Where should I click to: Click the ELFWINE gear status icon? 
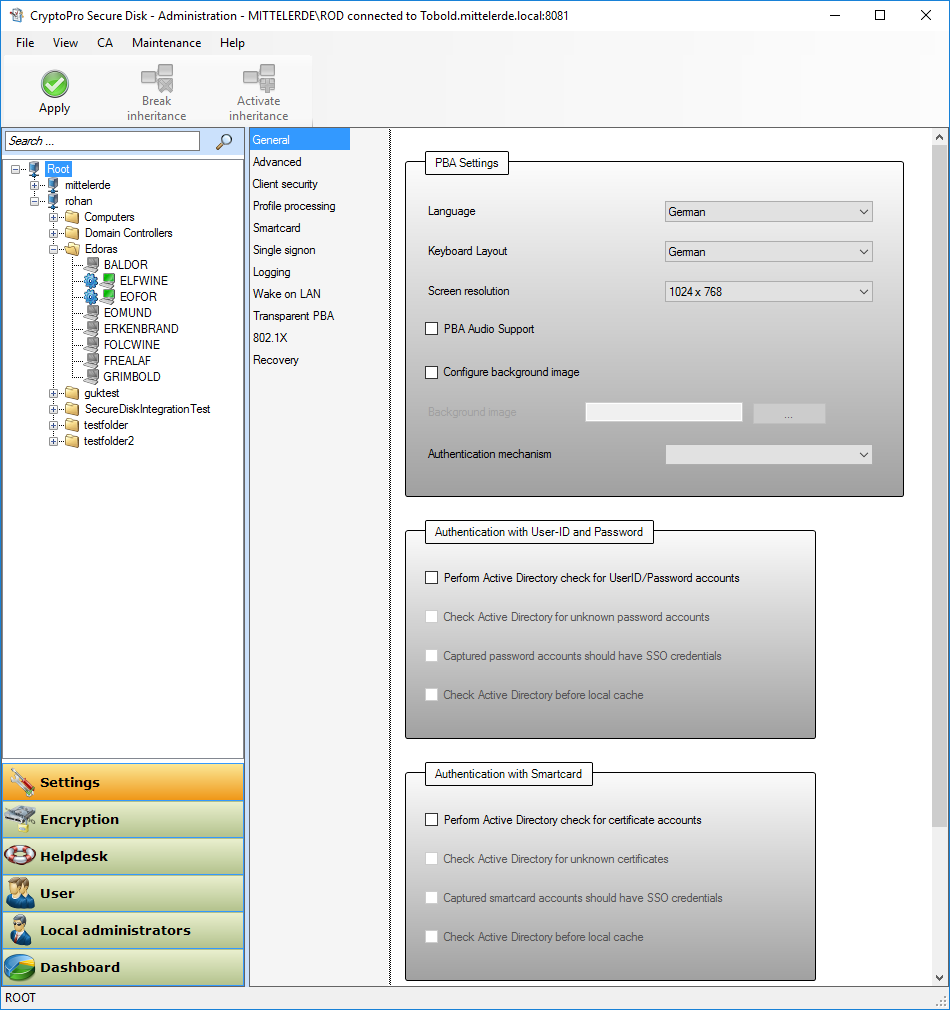[91, 281]
